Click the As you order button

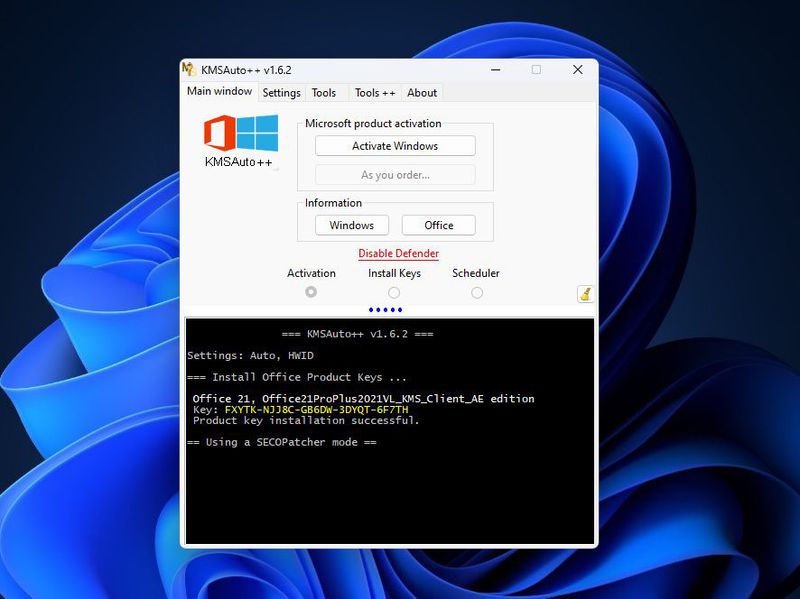(x=394, y=173)
